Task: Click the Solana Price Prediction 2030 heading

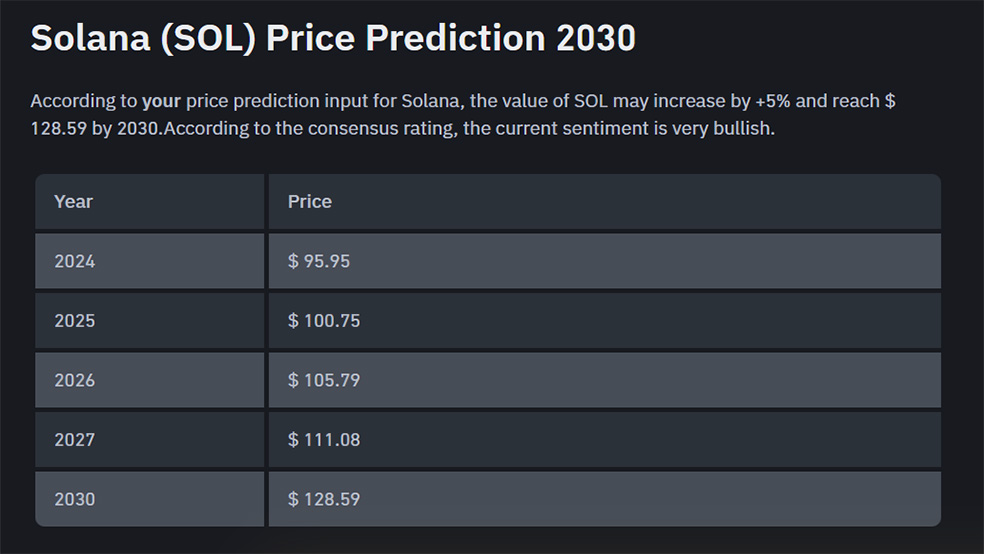Action: click(333, 38)
